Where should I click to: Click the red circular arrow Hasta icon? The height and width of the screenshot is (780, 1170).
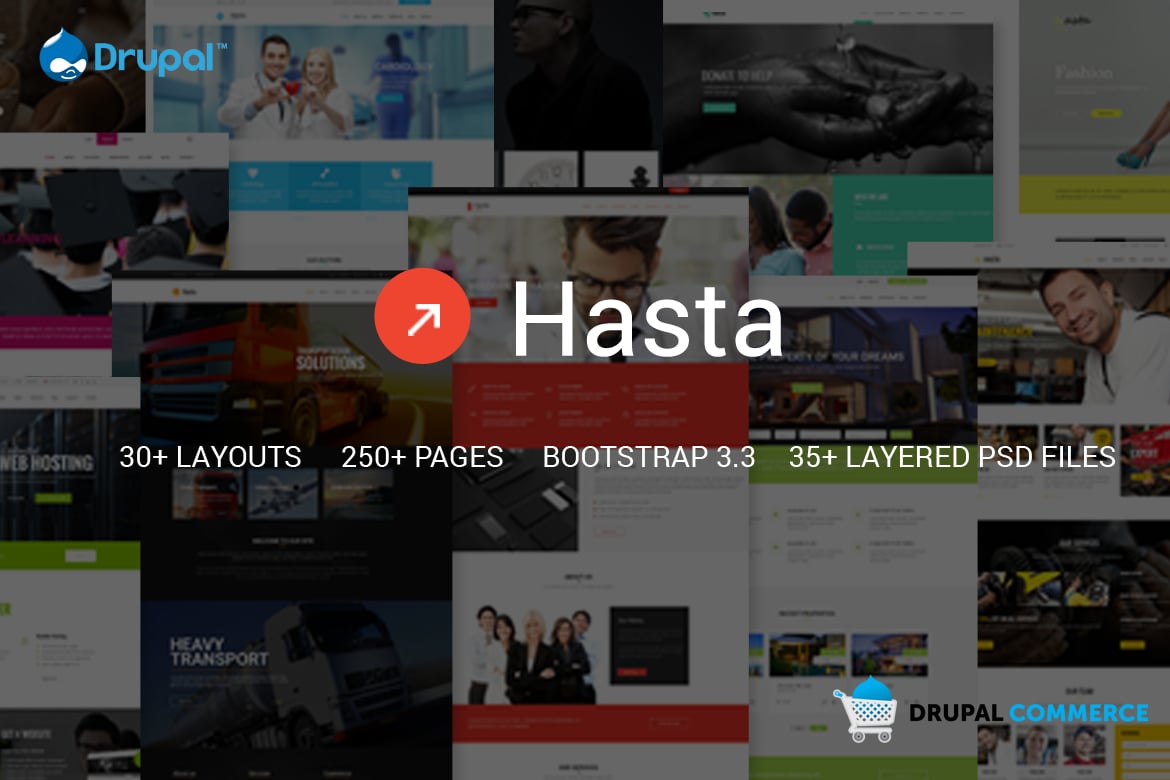[x=421, y=316]
